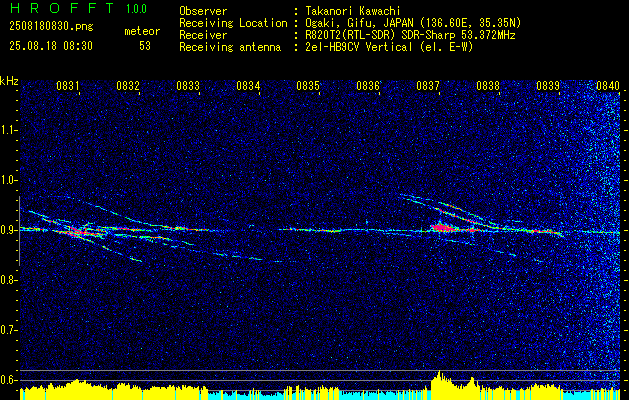Click the 0839 time marker
Screen dimensions: 629x400
[548, 86]
